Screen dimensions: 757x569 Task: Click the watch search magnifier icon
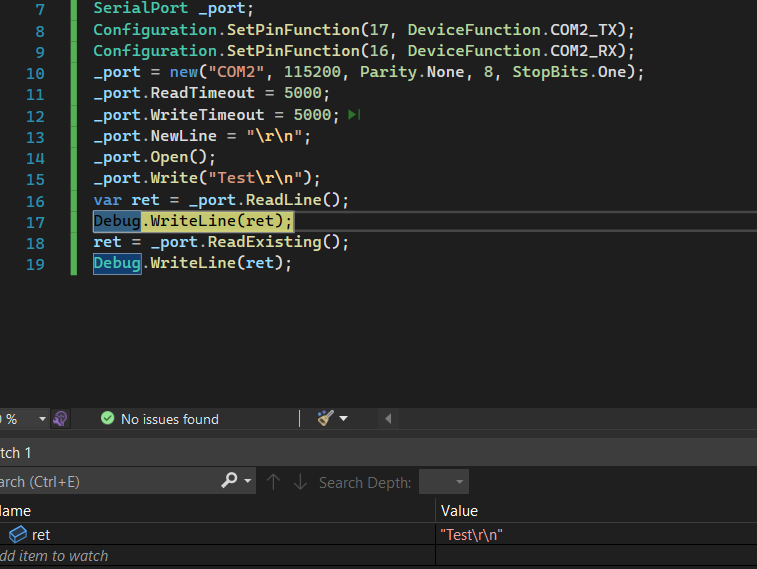[x=229, y=480]
